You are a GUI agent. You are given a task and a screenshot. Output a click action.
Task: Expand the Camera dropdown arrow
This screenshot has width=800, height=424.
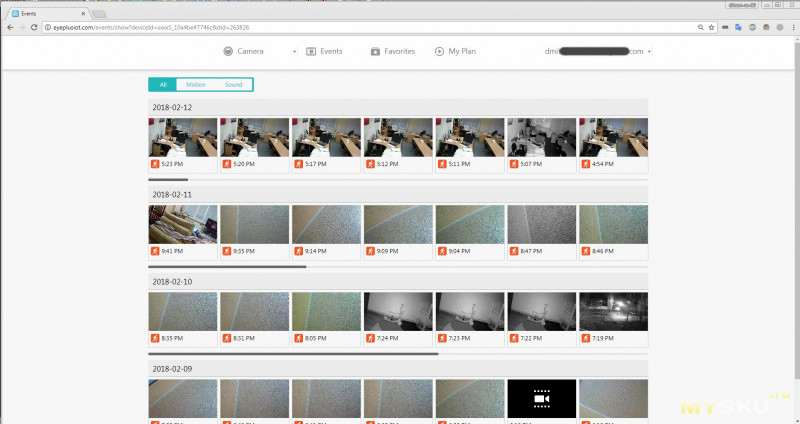tap(294, 51)
